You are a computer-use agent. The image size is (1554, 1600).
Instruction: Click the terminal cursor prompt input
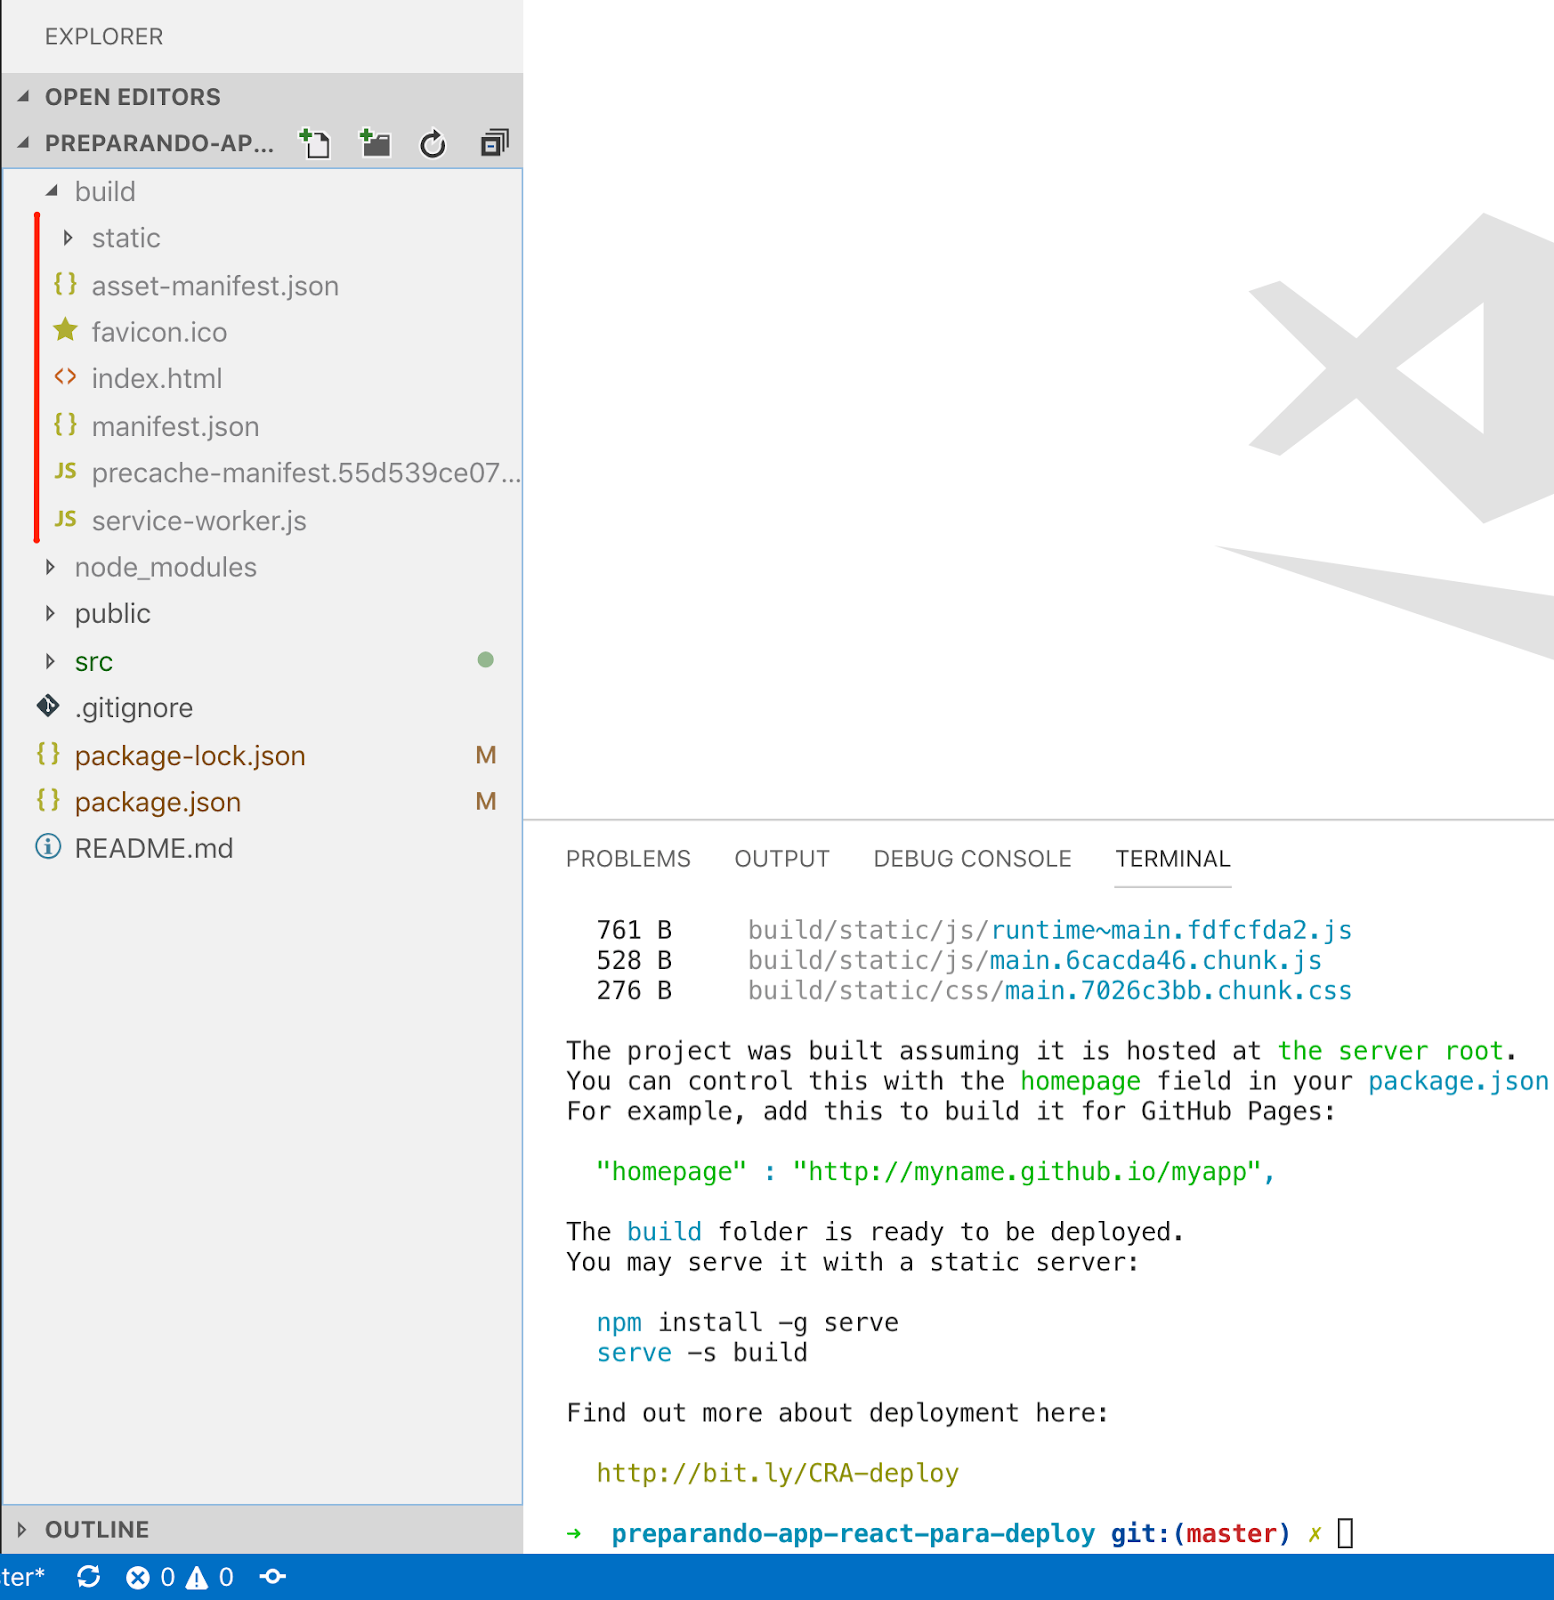(1345, 1533)
